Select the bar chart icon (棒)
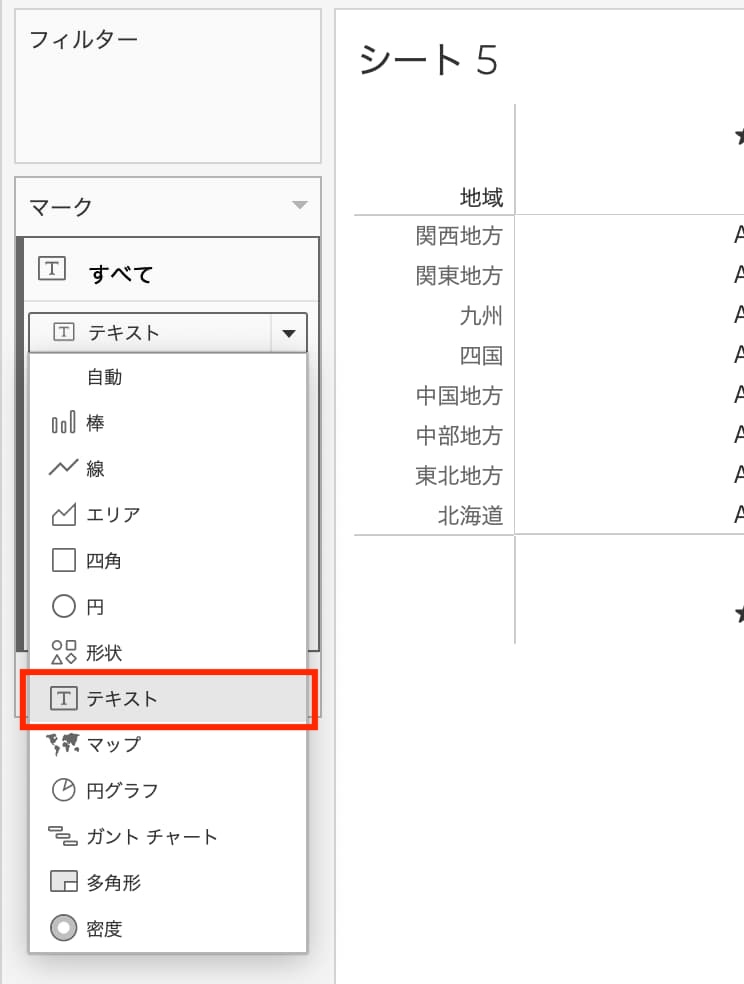This screenshot has width=744, height=984. coord(64,424)
